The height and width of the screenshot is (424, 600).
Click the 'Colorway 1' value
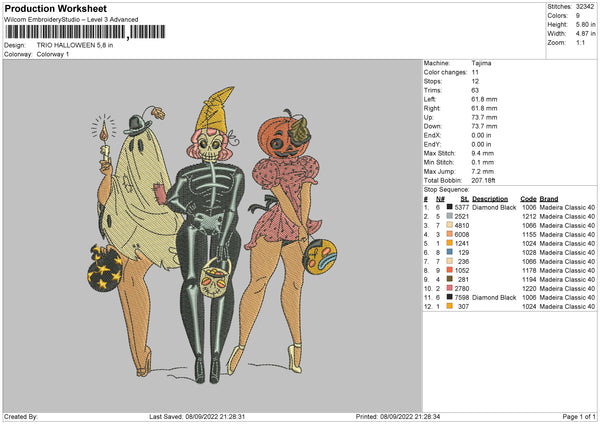pos(53,54)
